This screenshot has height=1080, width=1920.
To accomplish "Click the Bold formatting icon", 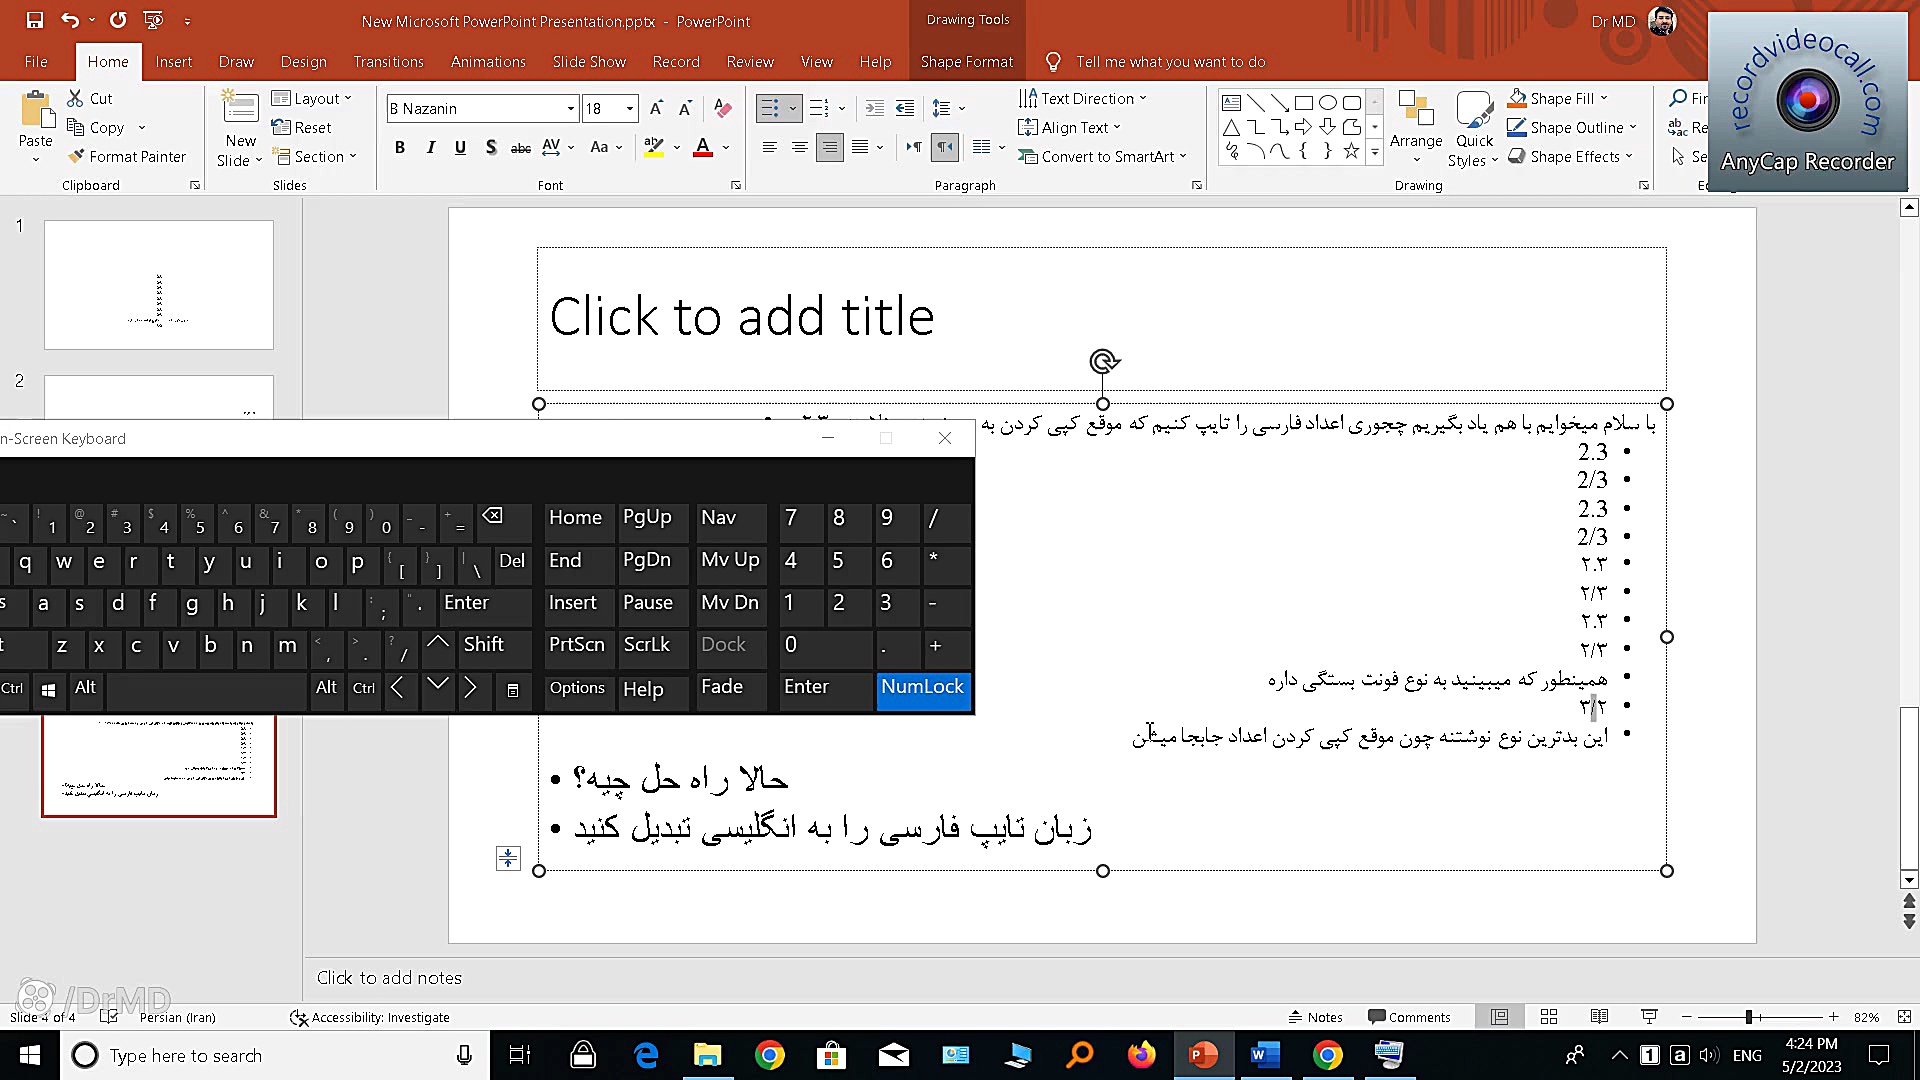I will point(400,148).
